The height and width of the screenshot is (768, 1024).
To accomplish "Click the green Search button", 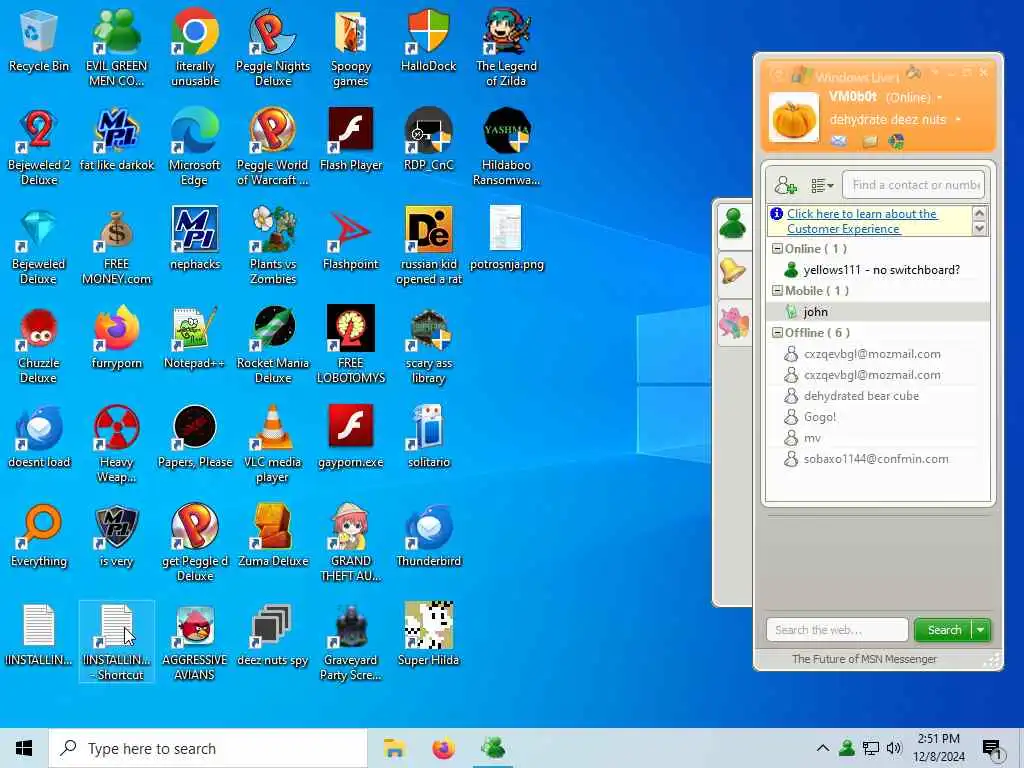I will pyautogui.click(x=944, y=630).
